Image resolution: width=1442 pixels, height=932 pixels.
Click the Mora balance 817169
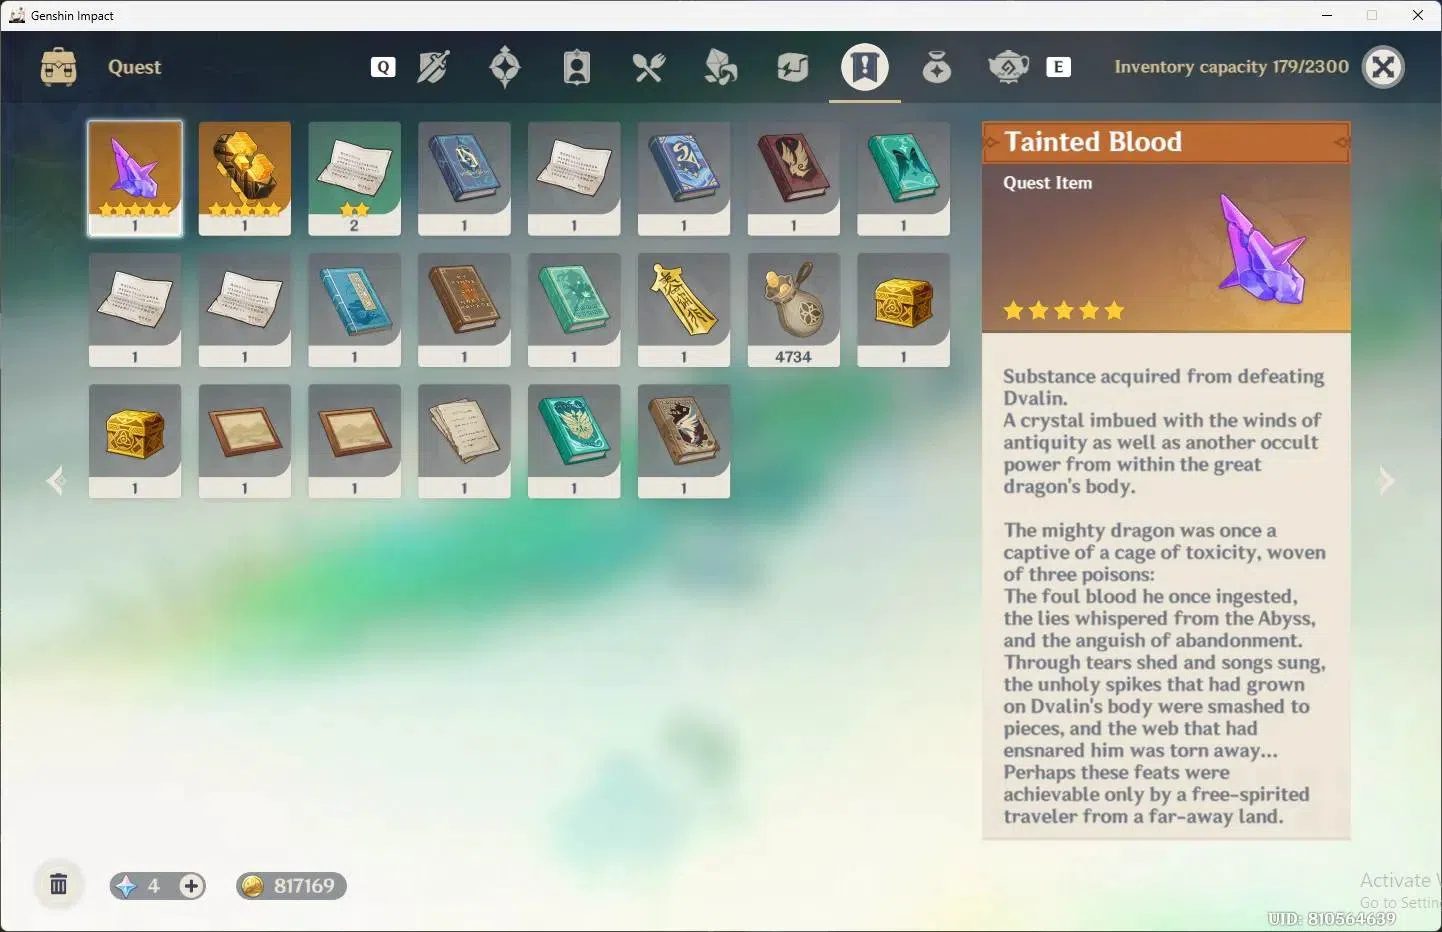point(291,886)
